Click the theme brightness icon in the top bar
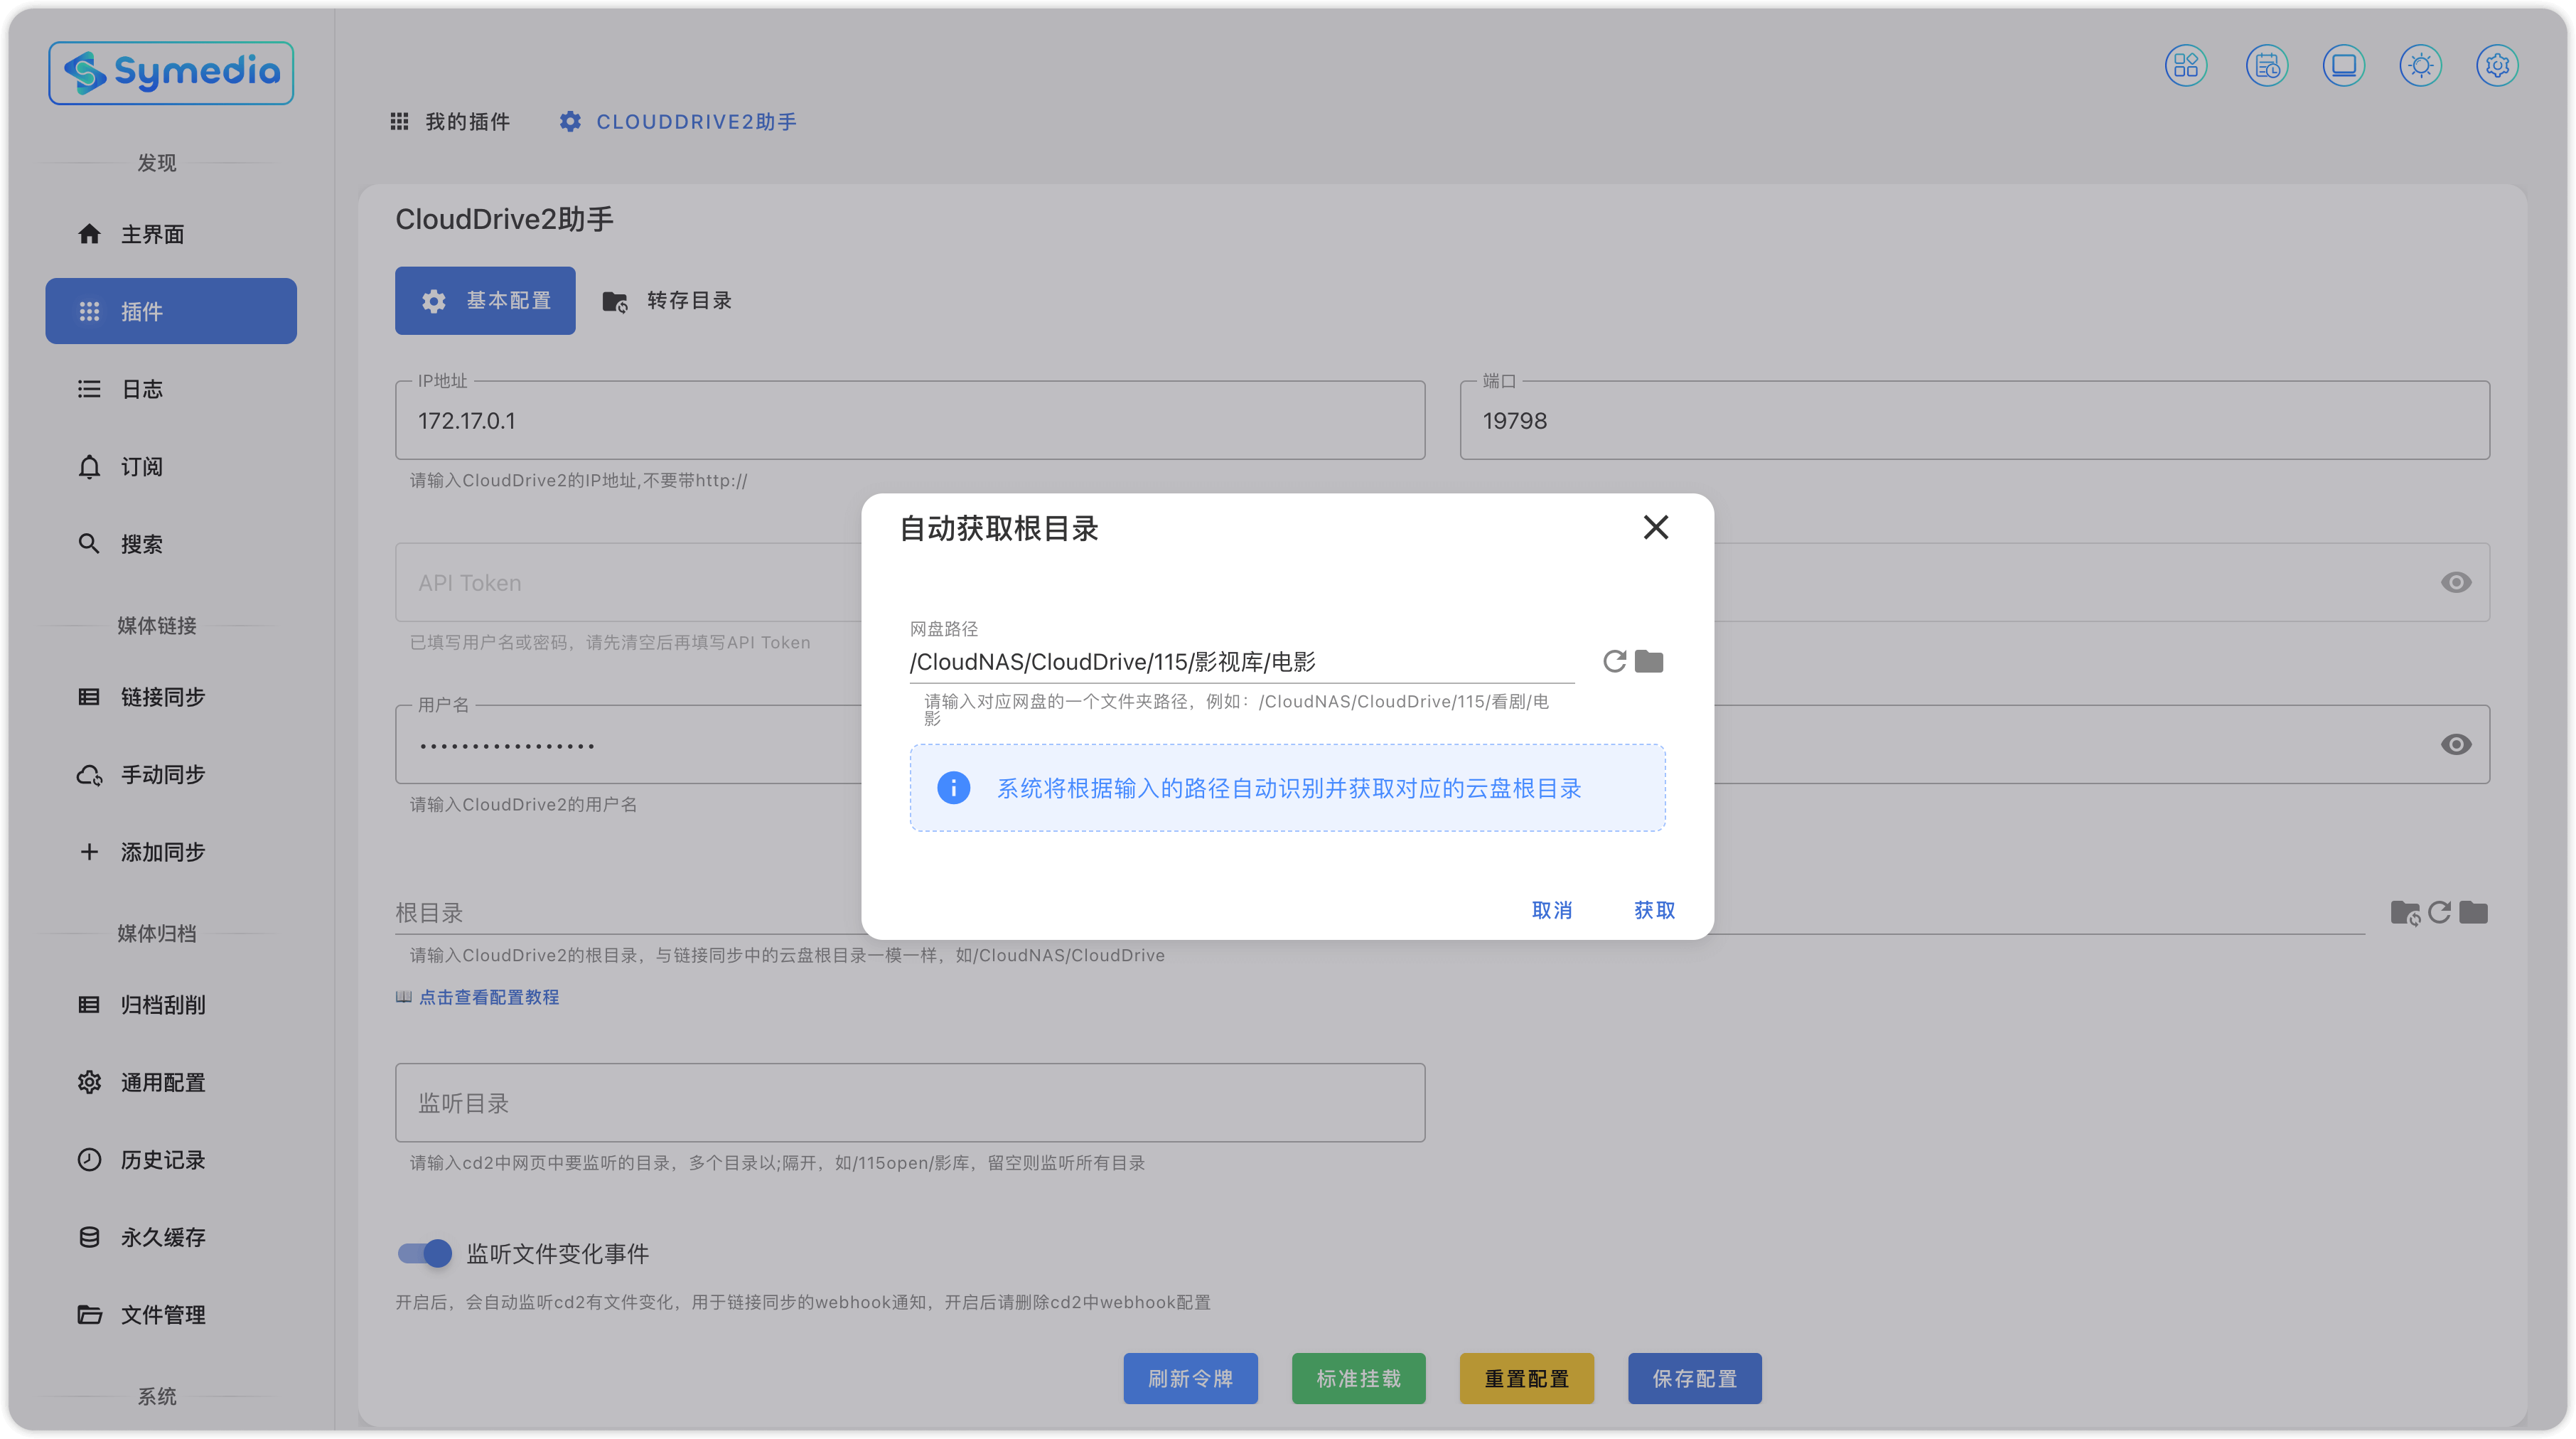 pos(2420,66)
